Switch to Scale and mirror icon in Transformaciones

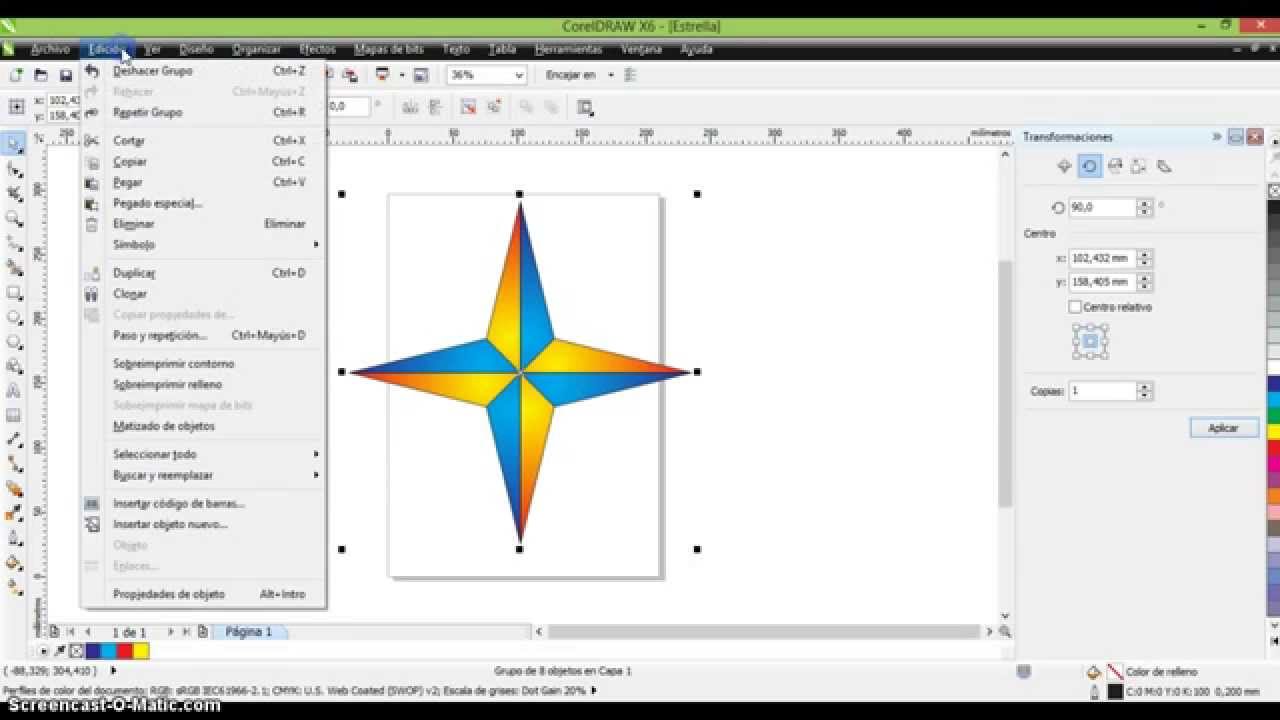point(1114,166)
